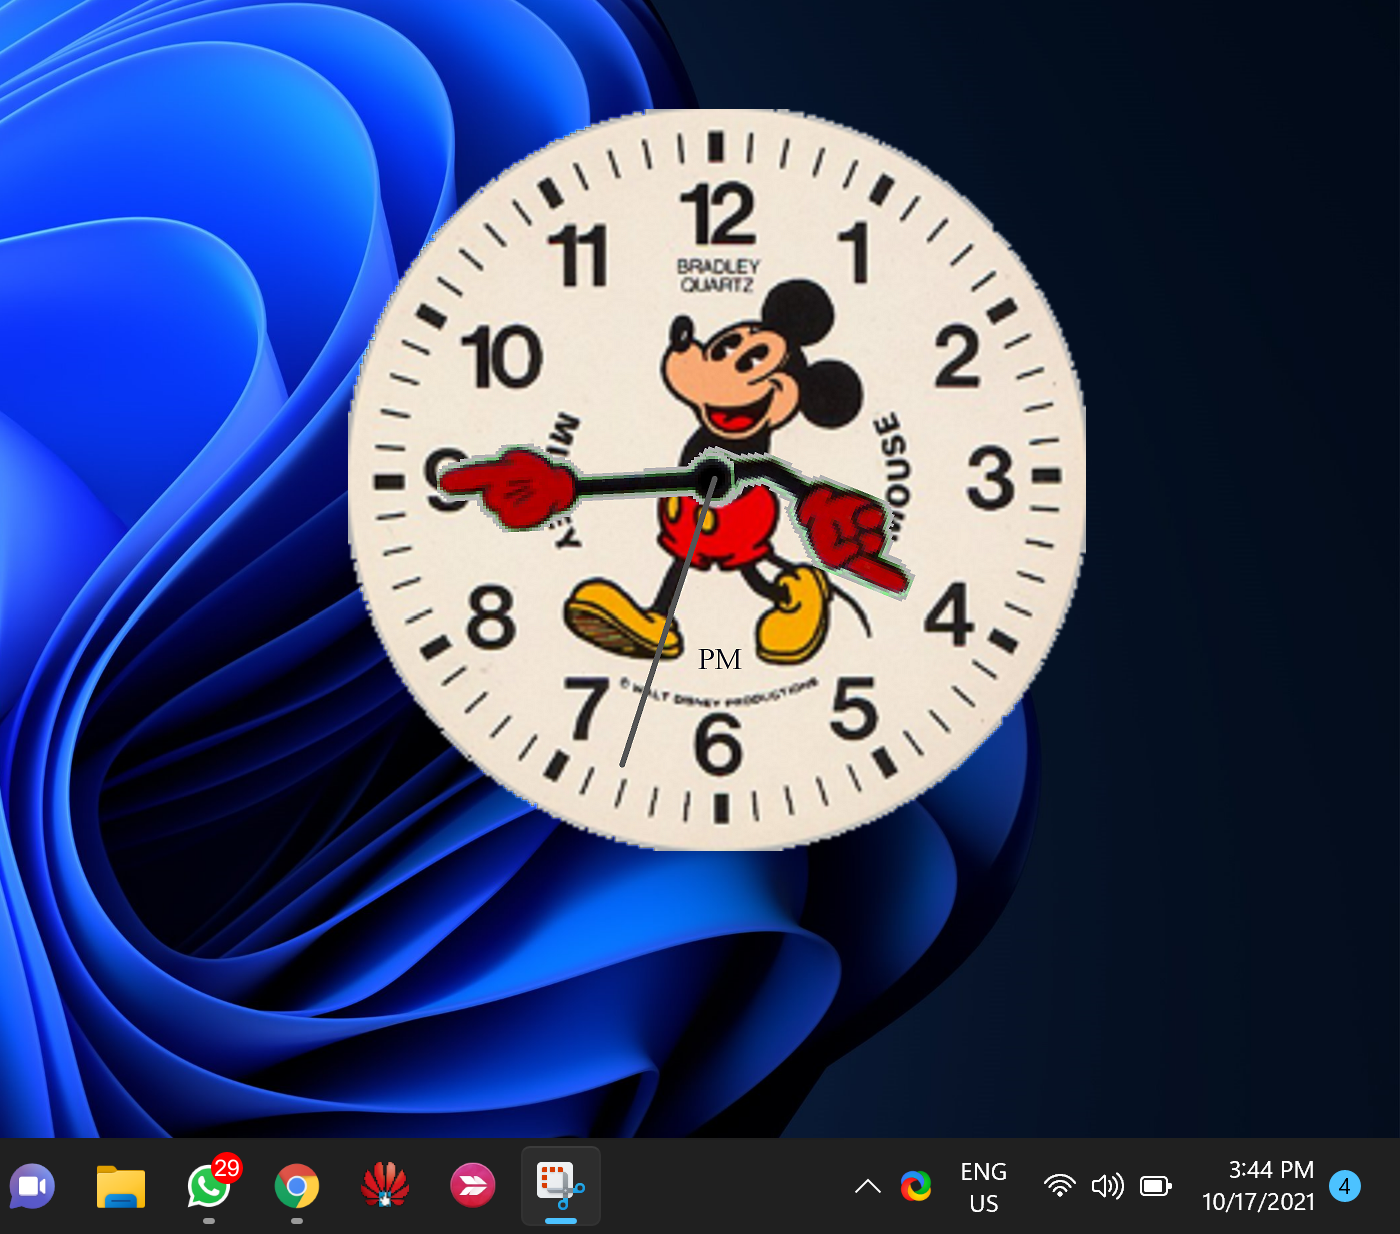Switch to the Snipping Tool taskbar icon
The image size is (1400, 1234).
(x=561, y=1186)
